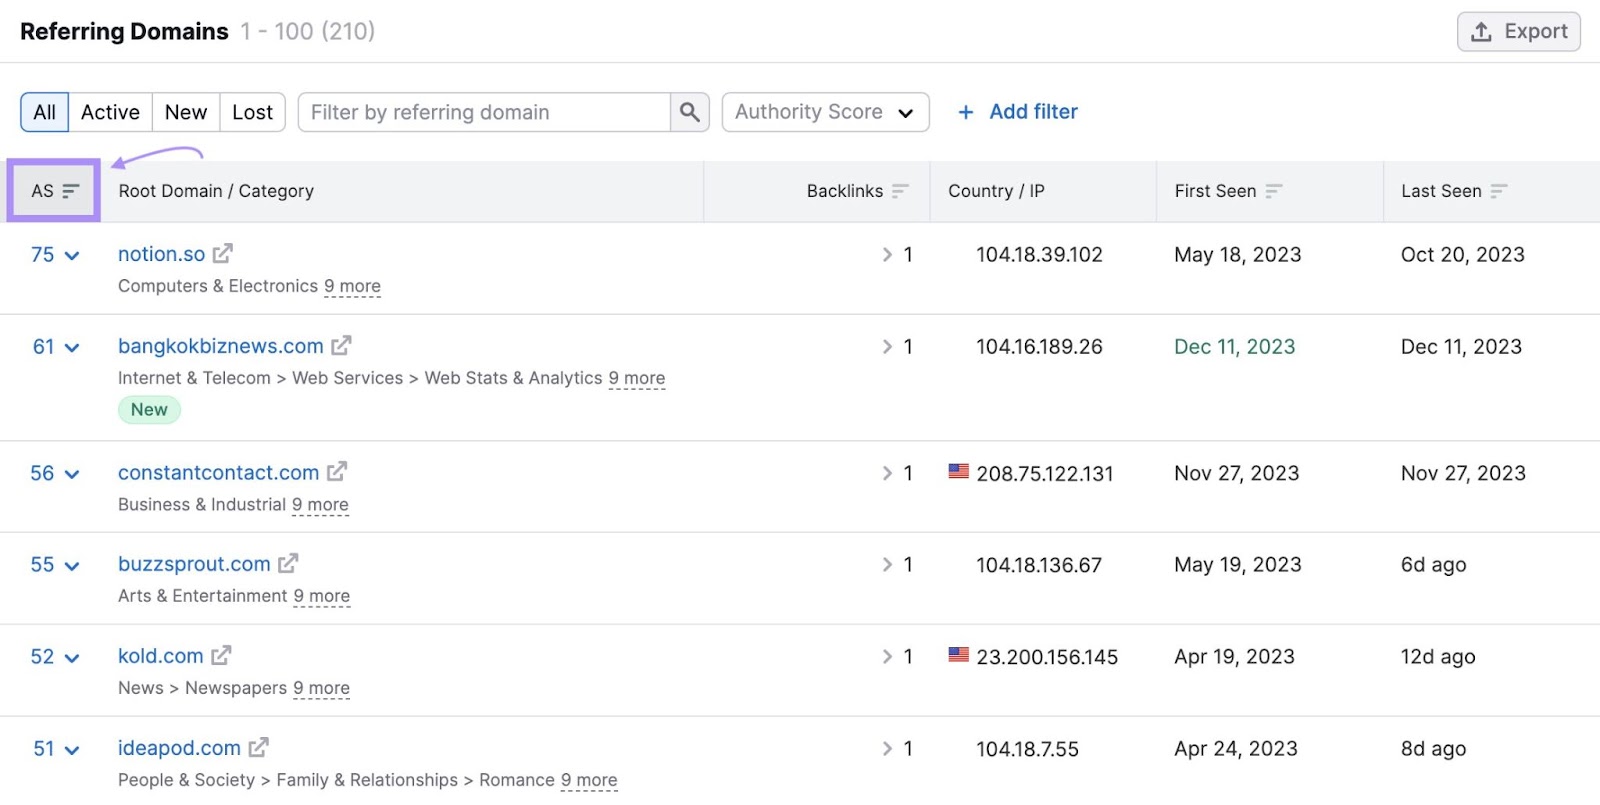Image resolution: width=1600 pixels, height=805 pixels.
Task: Click IP address 23.200.156.145
Action: pos(1047,657)
